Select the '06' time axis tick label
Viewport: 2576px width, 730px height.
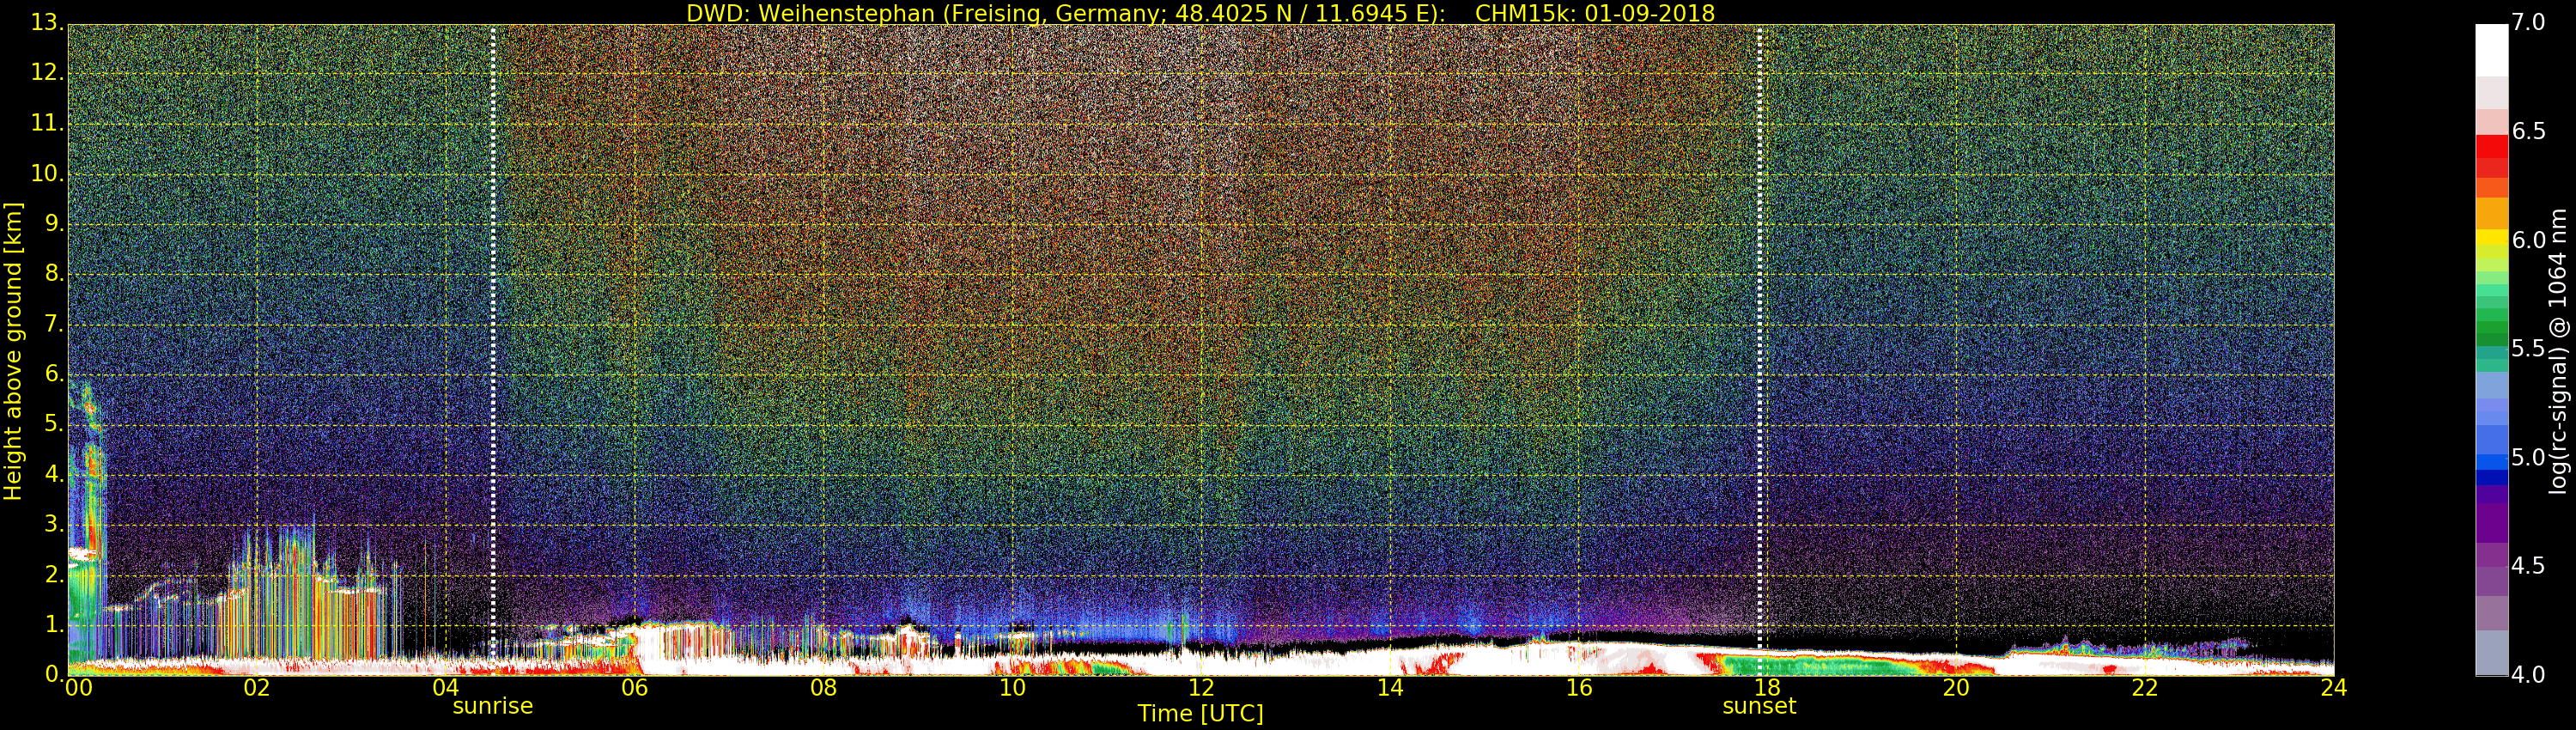[635, 688]
